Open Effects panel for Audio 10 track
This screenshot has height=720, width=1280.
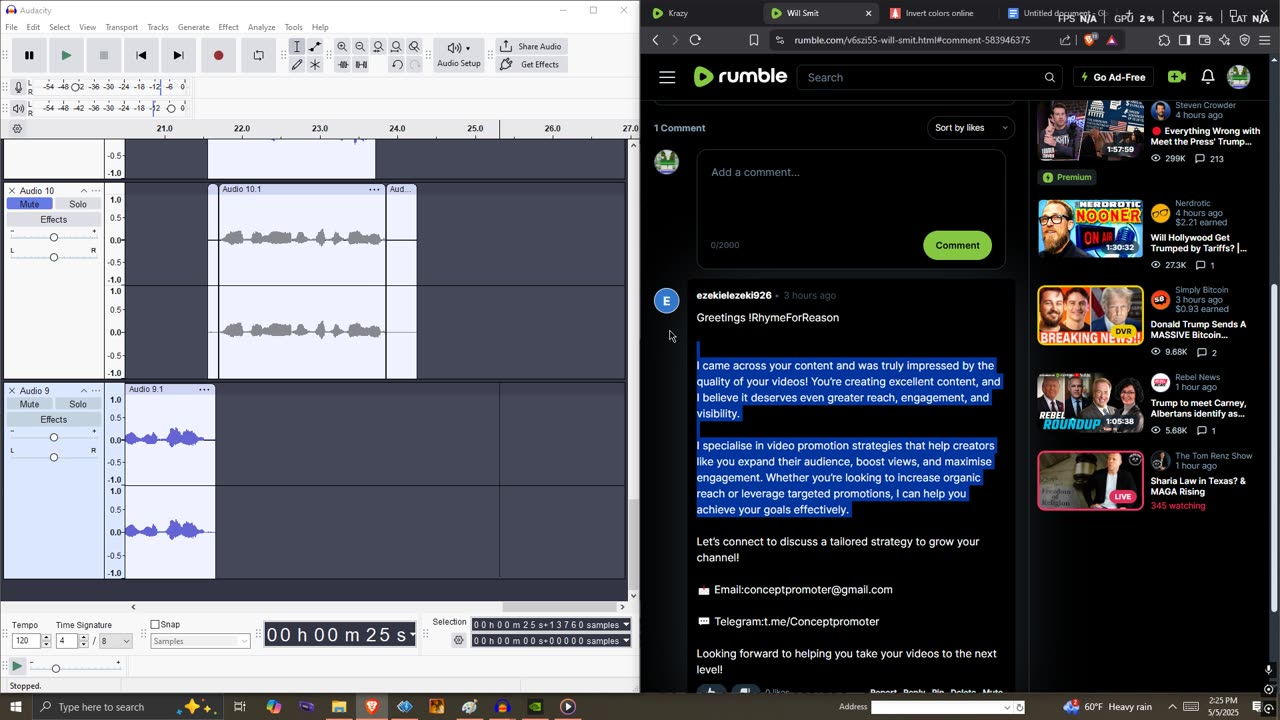pos(54,219)
